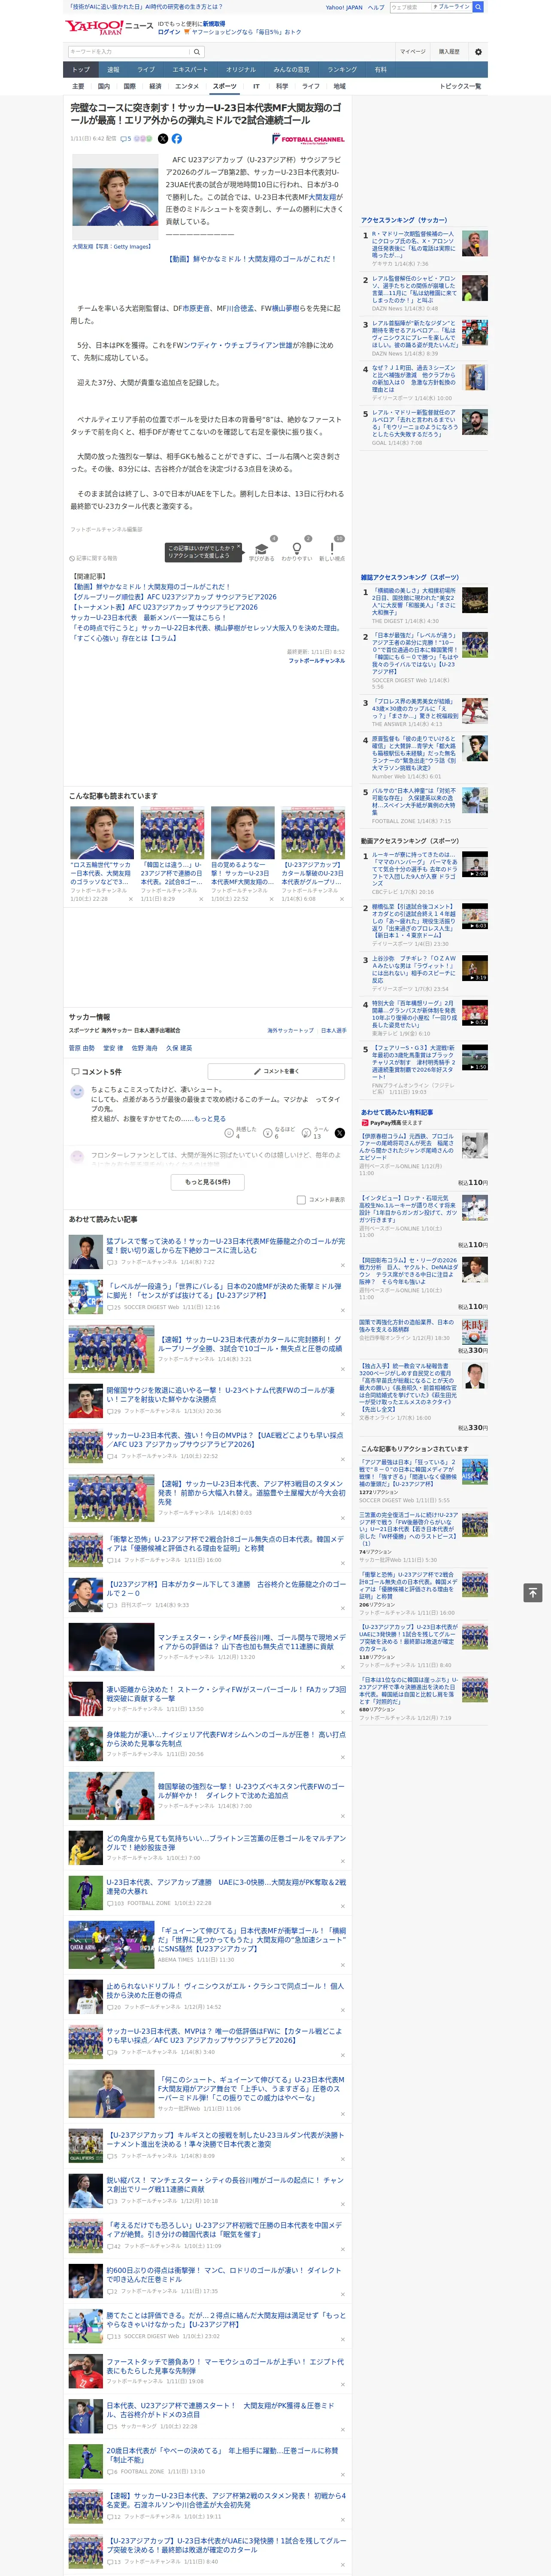
Task: Toggle コメント非表示 checkbox
Action: click(x=301, y=1199)
